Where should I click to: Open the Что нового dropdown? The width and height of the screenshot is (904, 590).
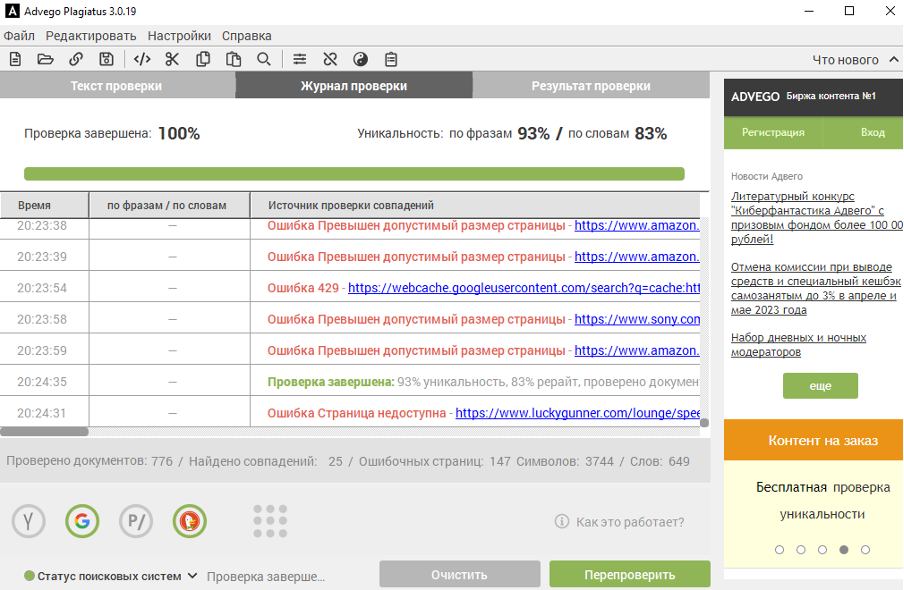click(853, 60)
